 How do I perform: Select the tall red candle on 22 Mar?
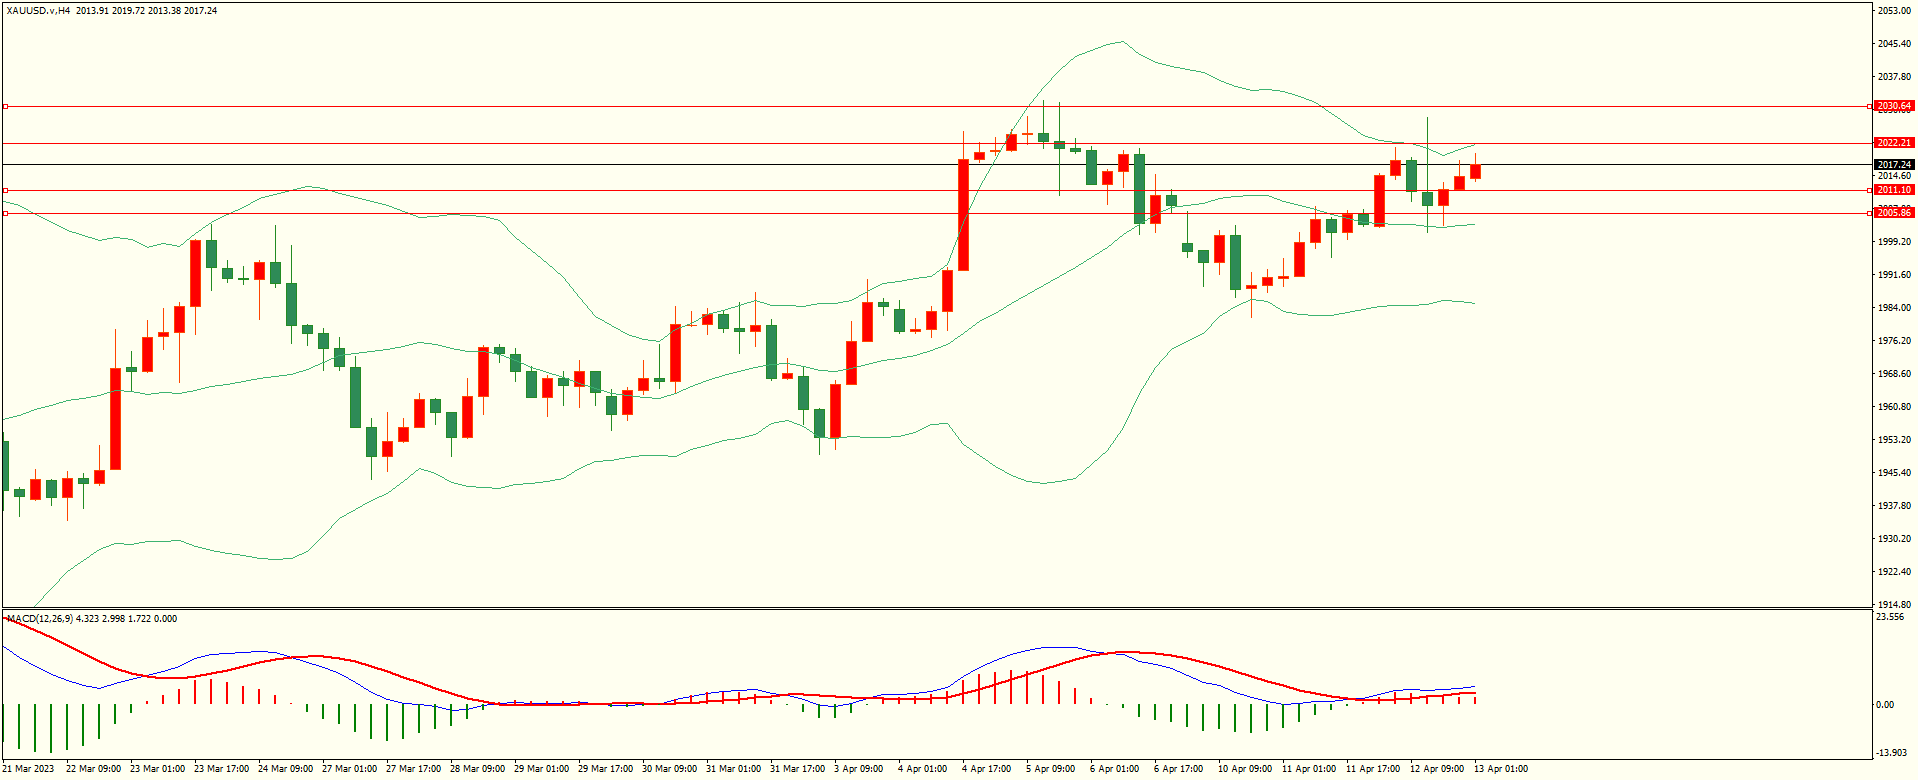(x=115, y=418)
